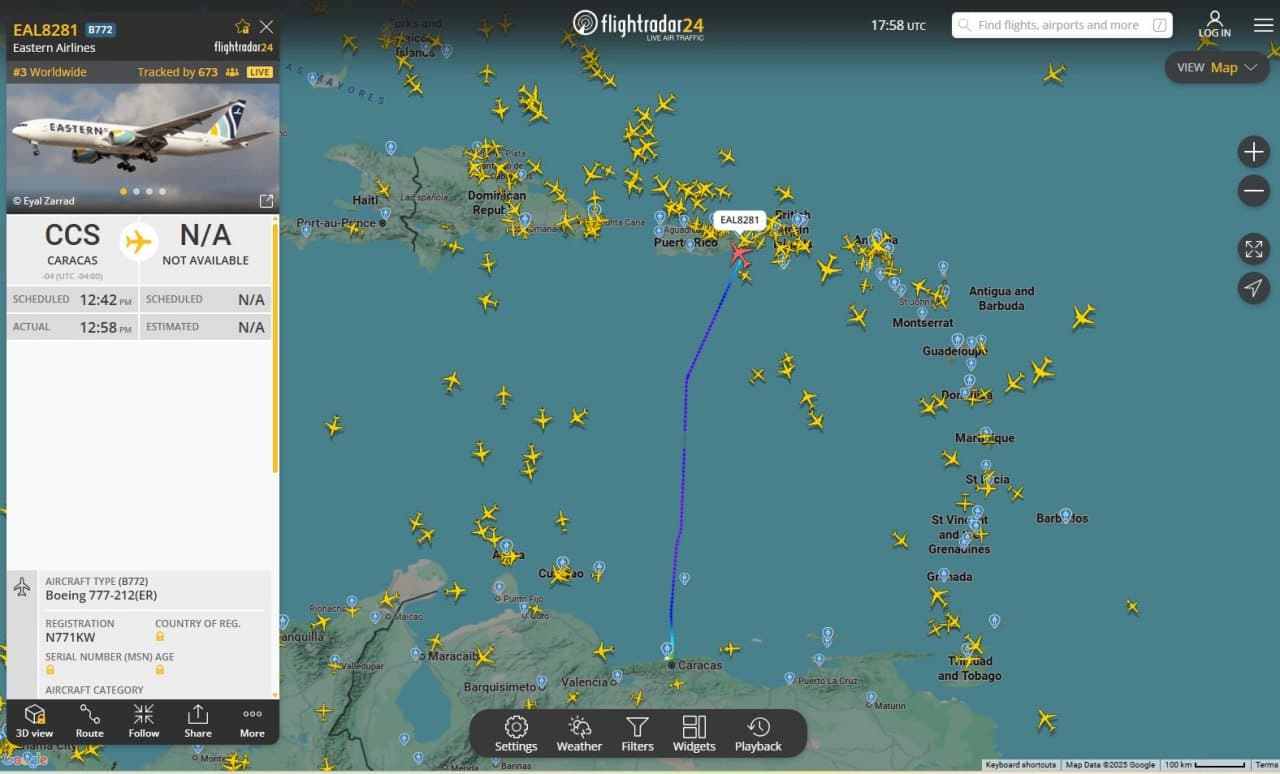Show the Route for EAL8281
Screen dimensions: 1280x774
(x=89, y=722)
